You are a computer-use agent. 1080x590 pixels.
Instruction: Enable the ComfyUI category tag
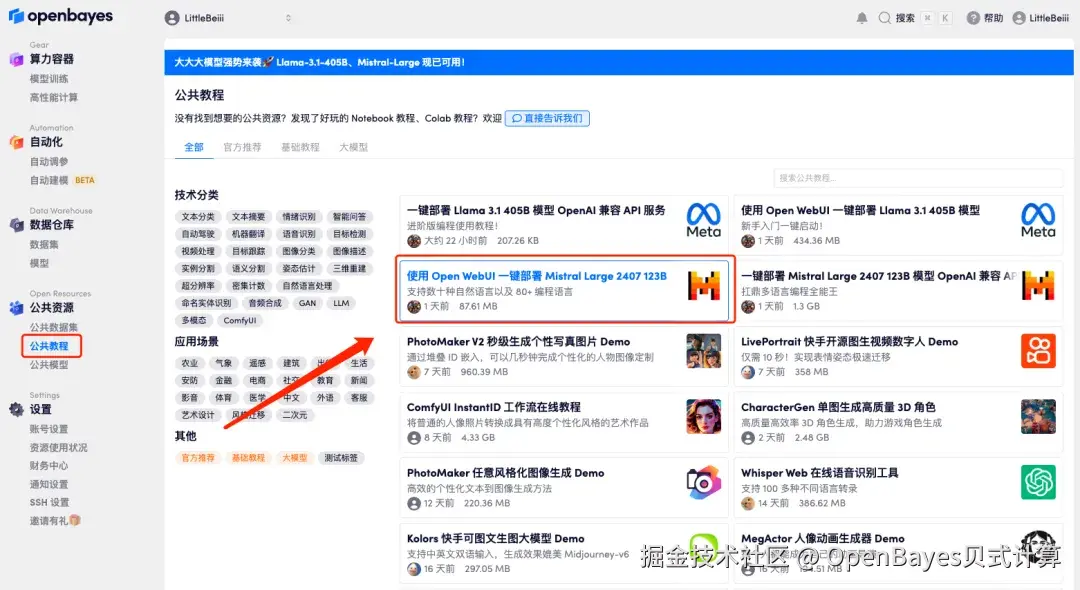(239, 321)
